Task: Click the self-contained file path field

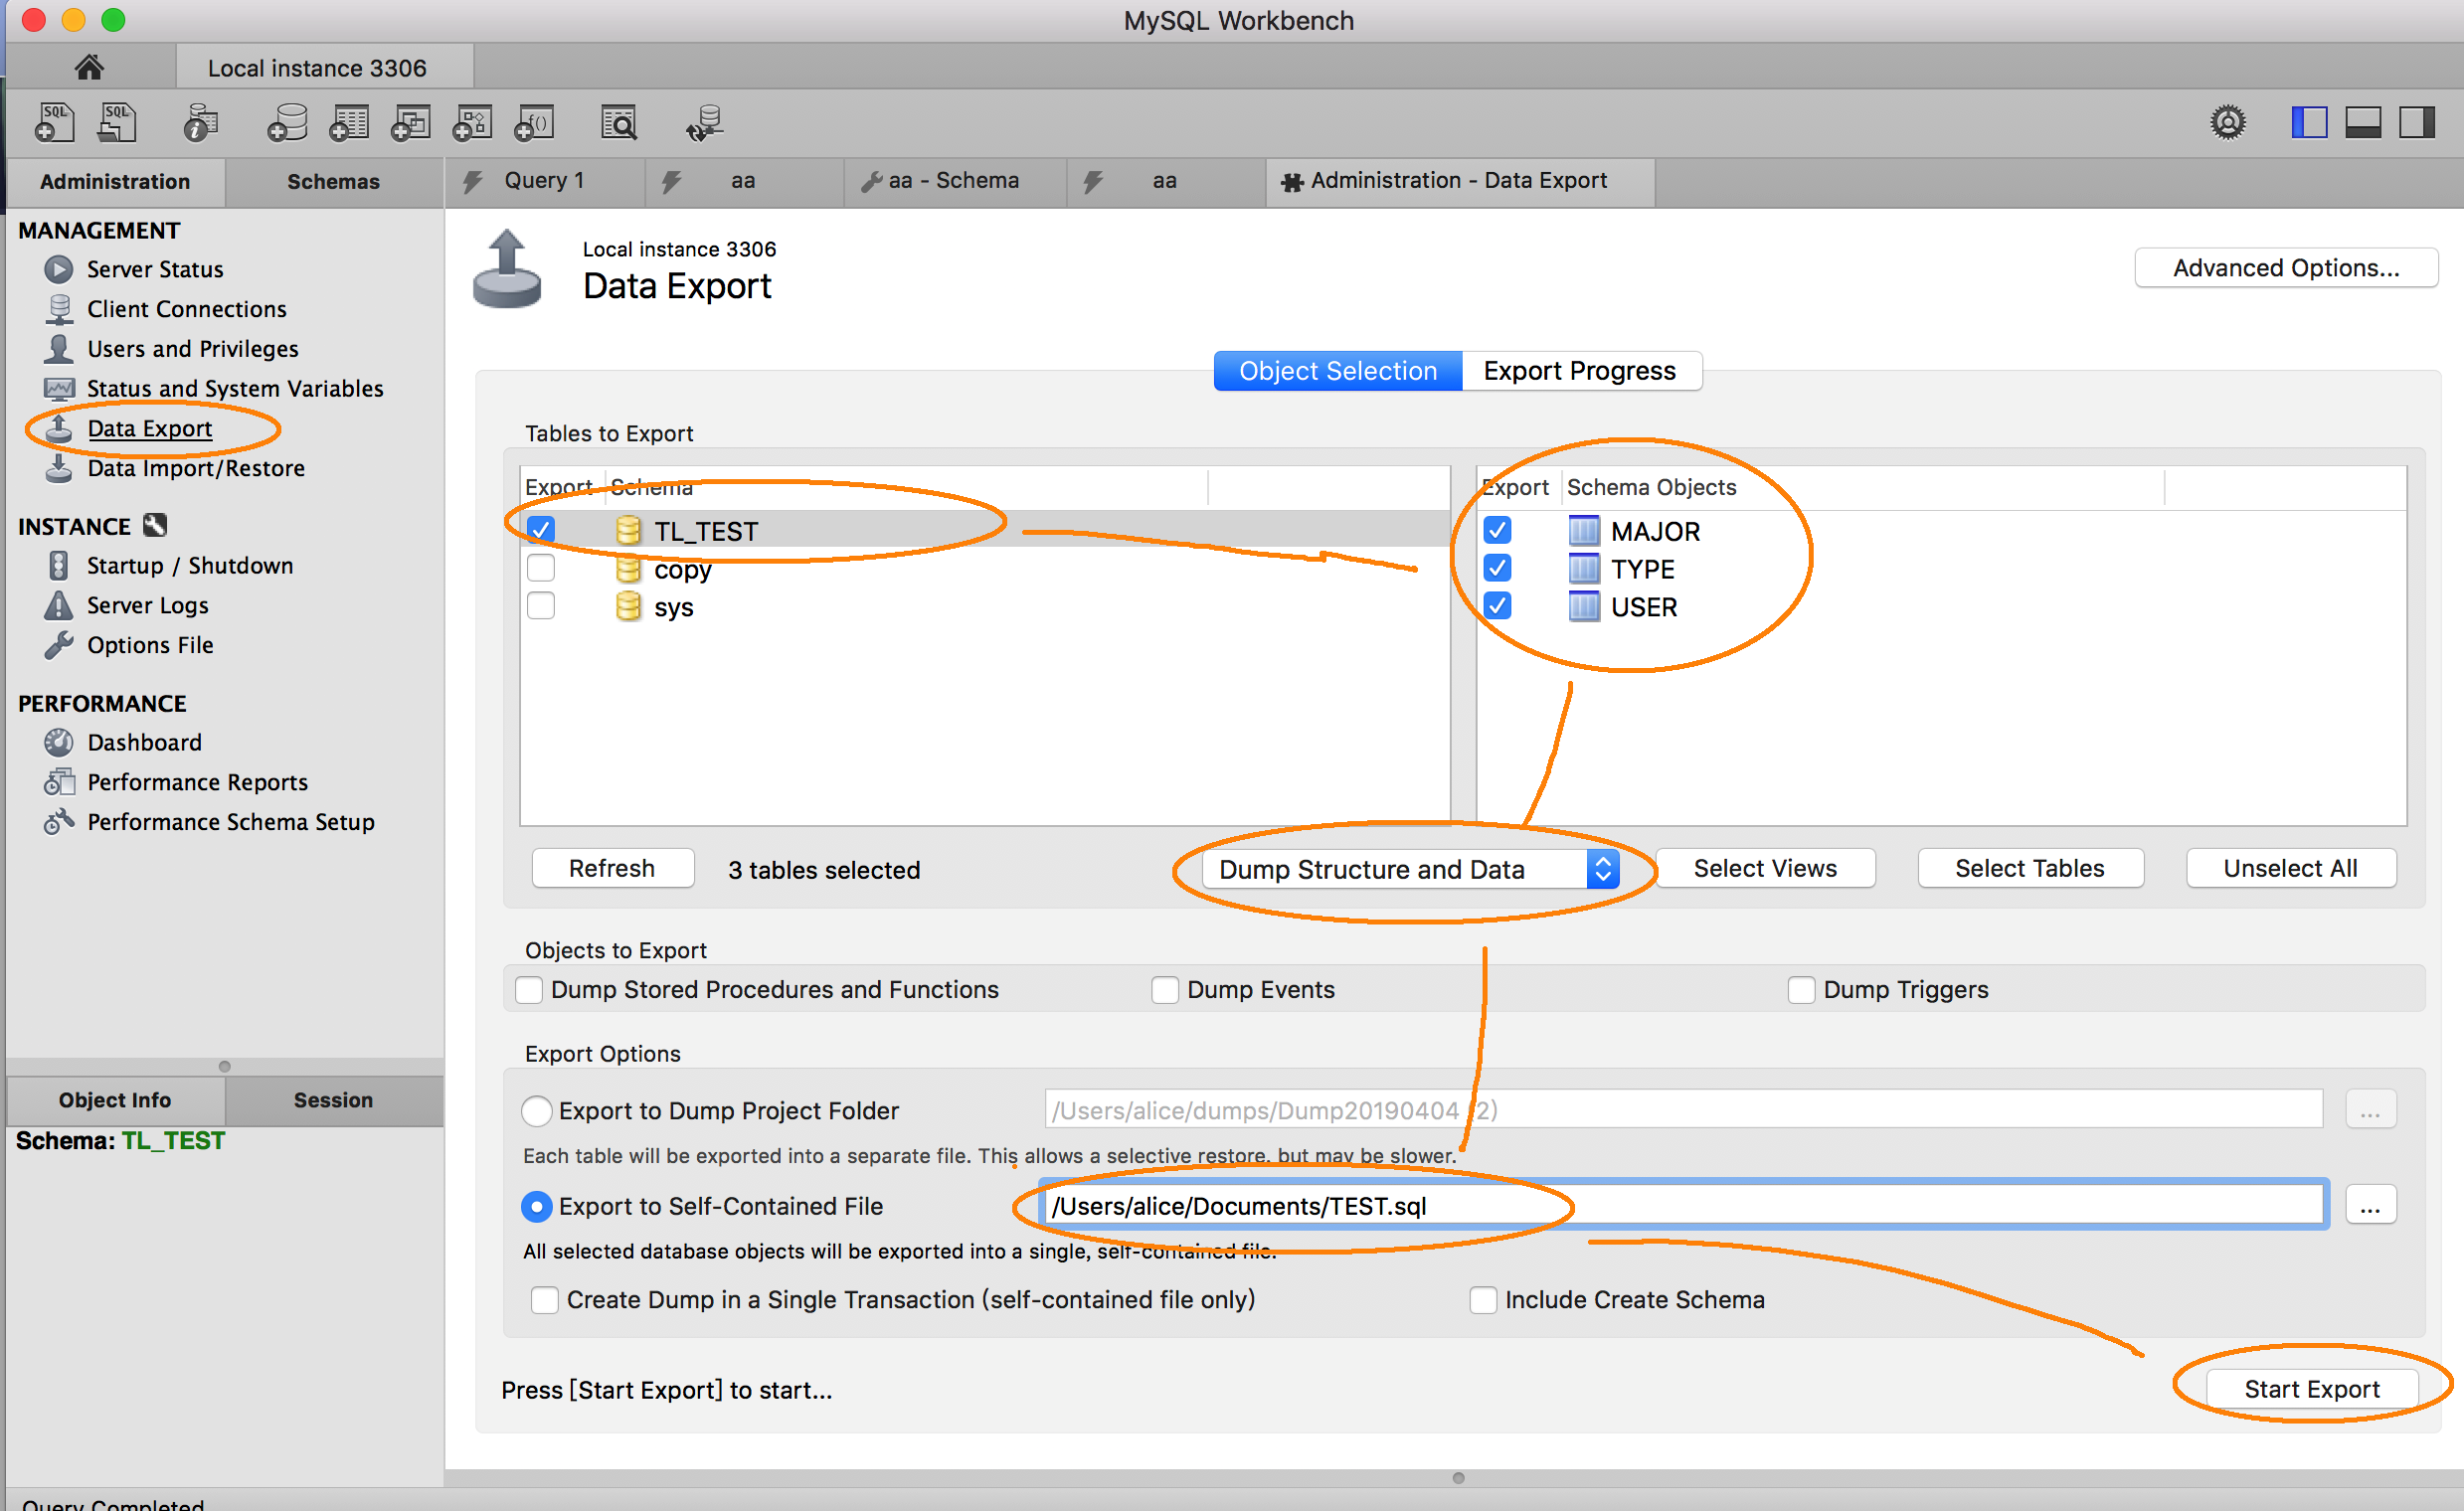Action: (x=1680, y=1206)
